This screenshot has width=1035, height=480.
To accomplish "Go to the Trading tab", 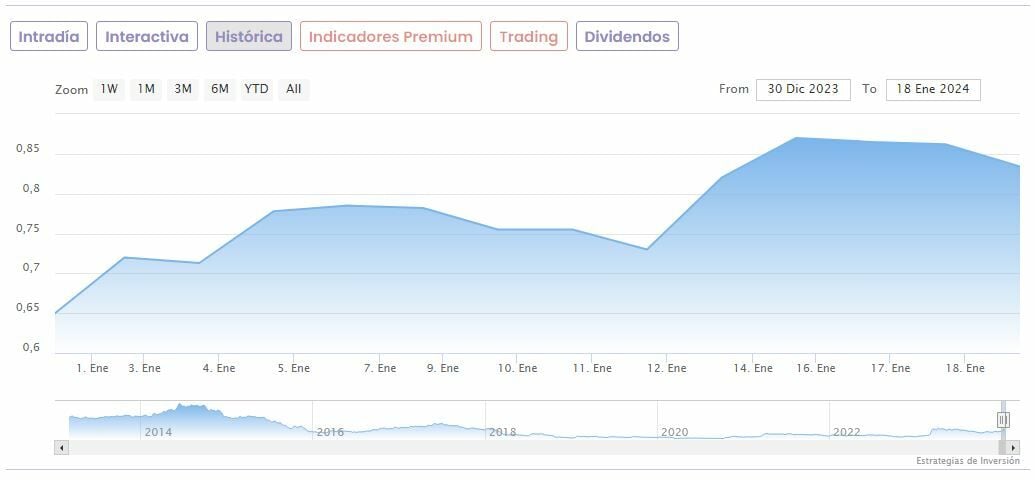I will point(528,37).
